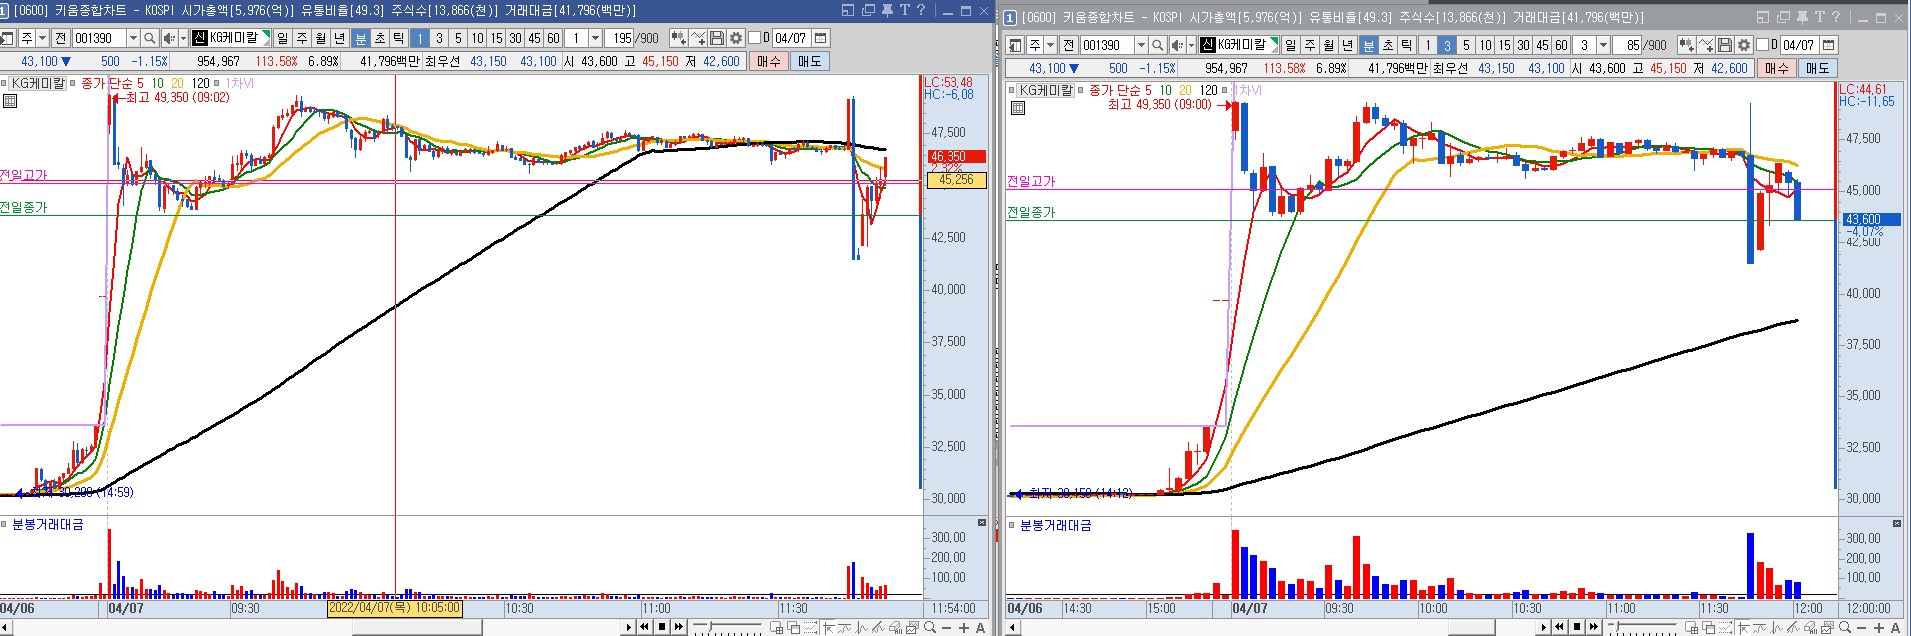Open stock search magnifier in right chart
This screenshot has width=1911, height=636.
[x=1158, y=45]
